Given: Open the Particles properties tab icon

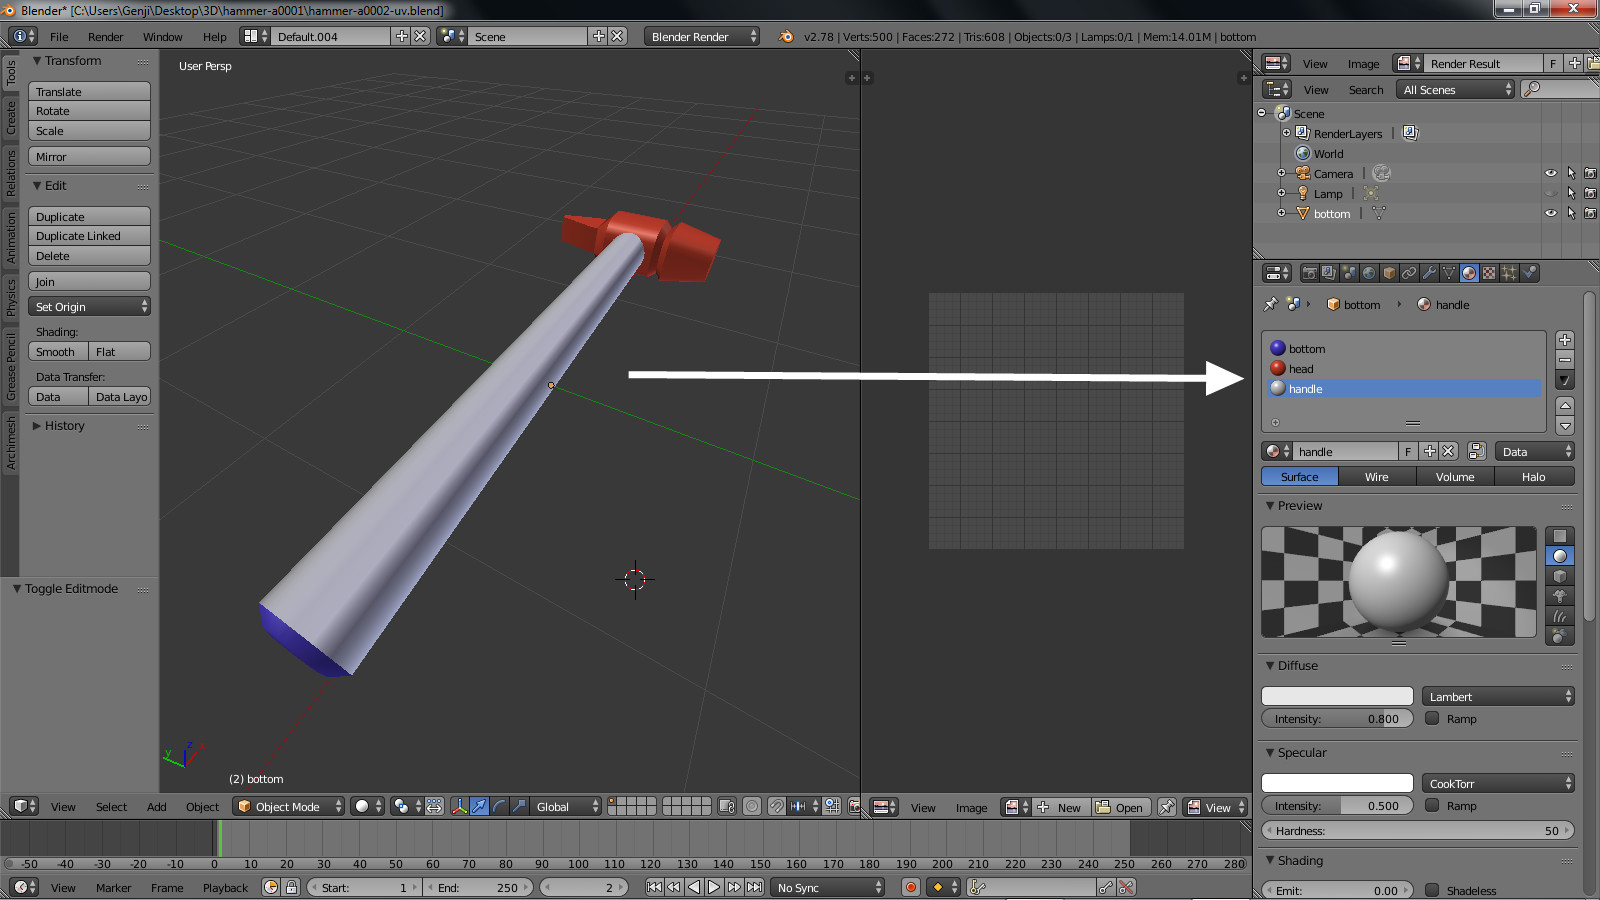Looking at the screenshot, I should 1509,273.
